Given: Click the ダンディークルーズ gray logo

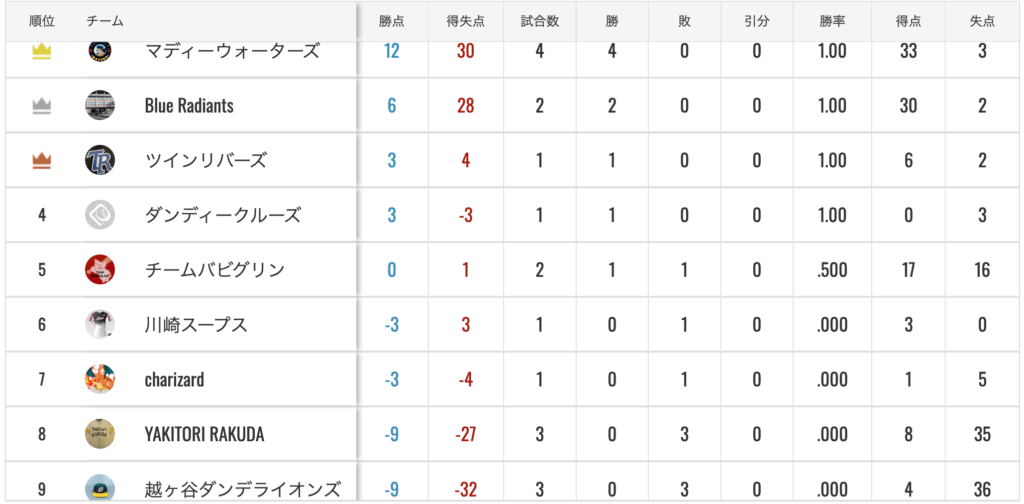Looking at the screenshot, I should [100, 215].
